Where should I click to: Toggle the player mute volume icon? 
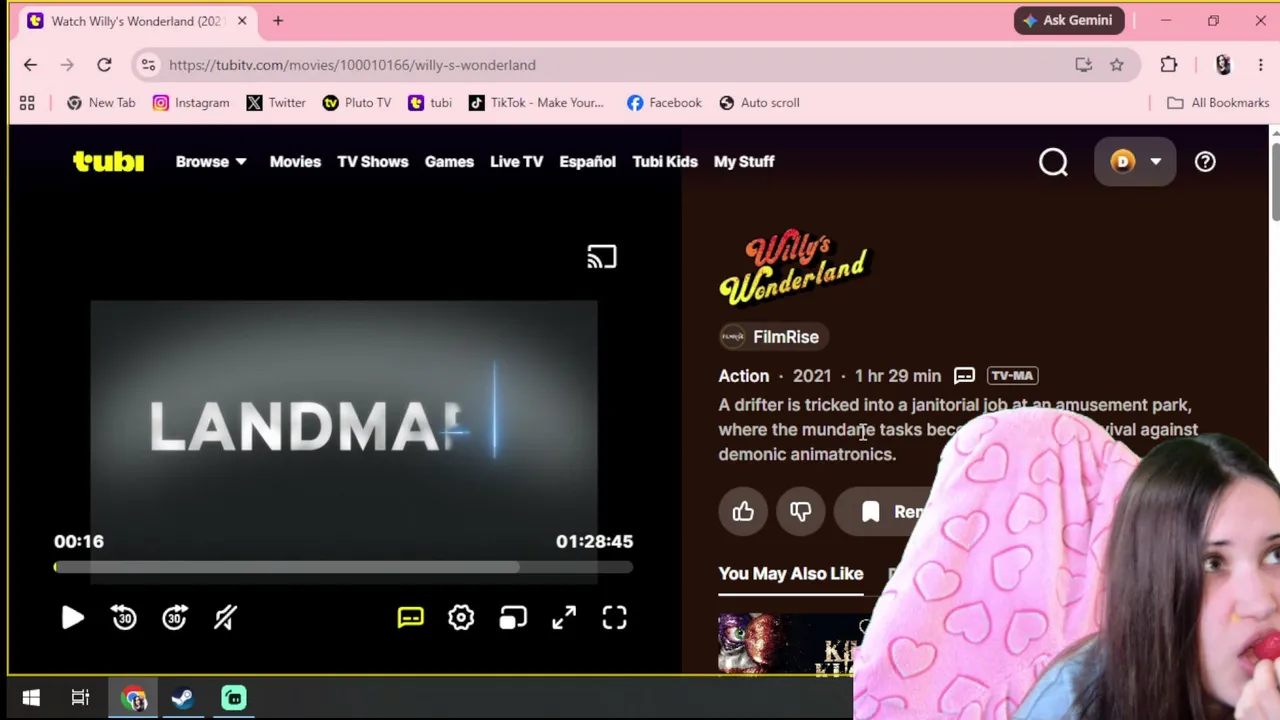[225, 618]
